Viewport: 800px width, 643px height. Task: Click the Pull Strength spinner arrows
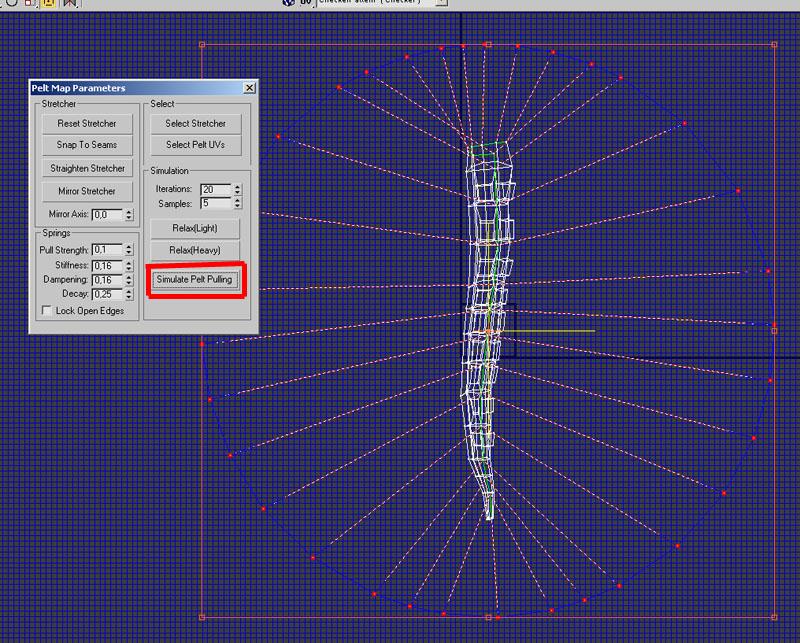click(129, 250)
